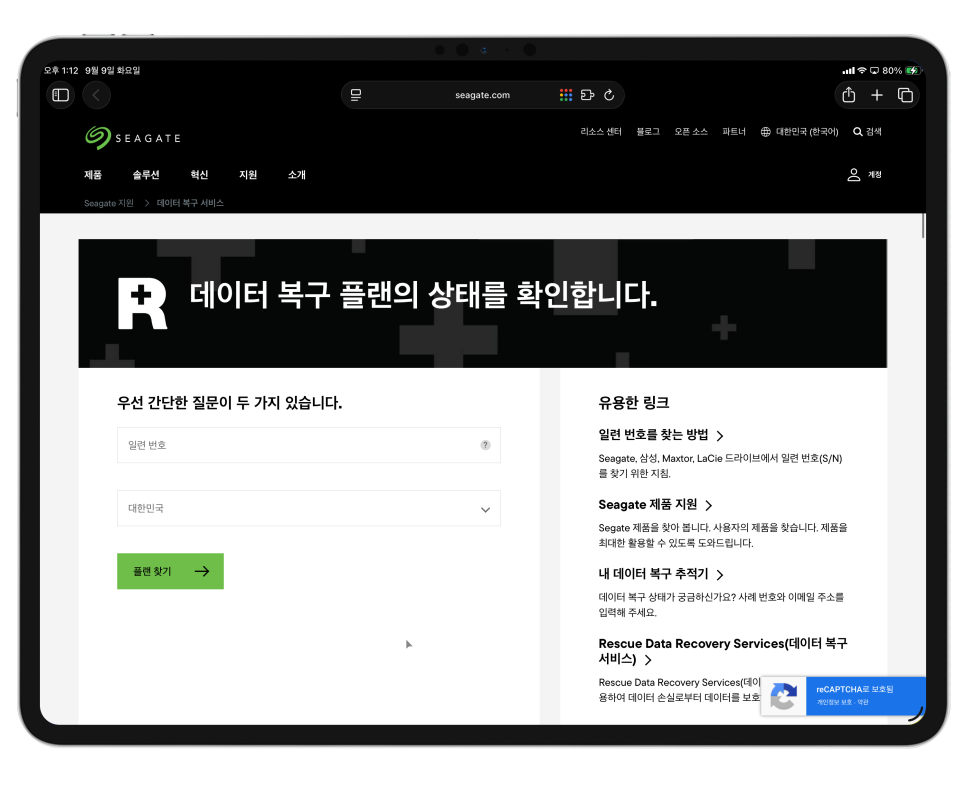Focus the 일련 번호 input field
The image size is (966, 785).
309,445
